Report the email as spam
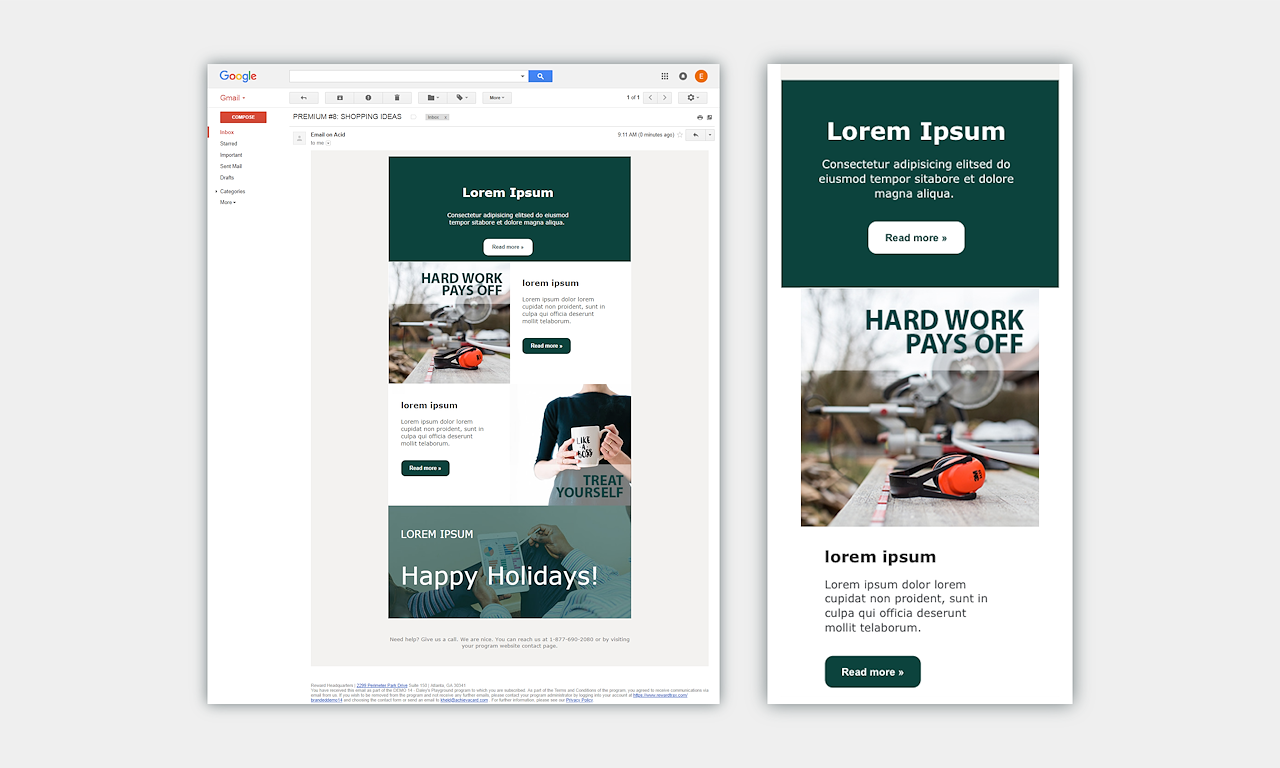The image size is (1280, 768). click(x=368, y=98)
